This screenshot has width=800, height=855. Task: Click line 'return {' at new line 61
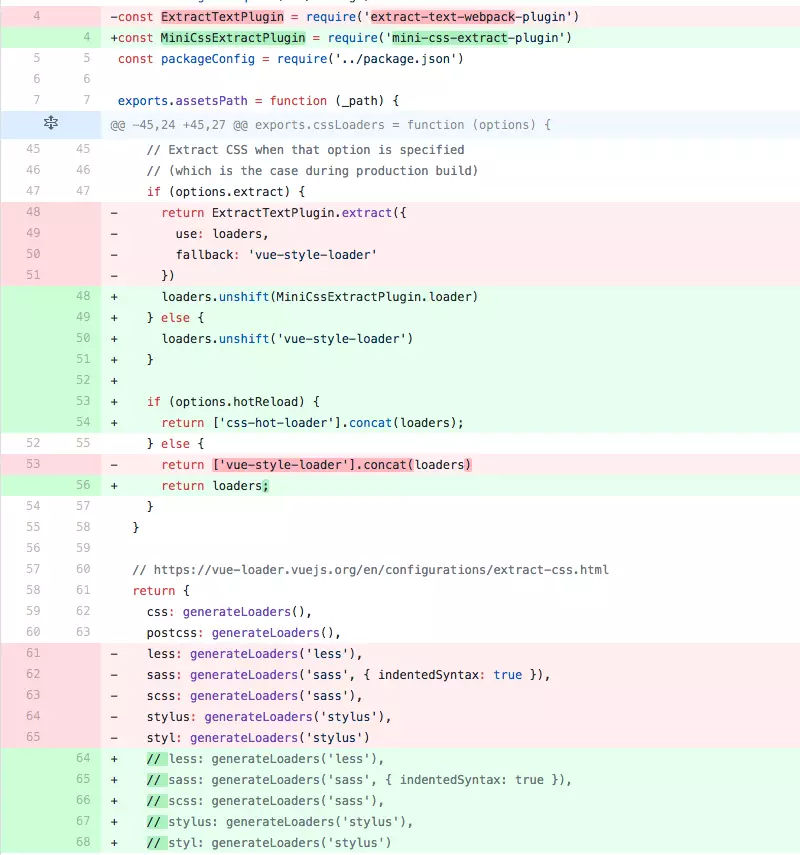coord(161,591)
